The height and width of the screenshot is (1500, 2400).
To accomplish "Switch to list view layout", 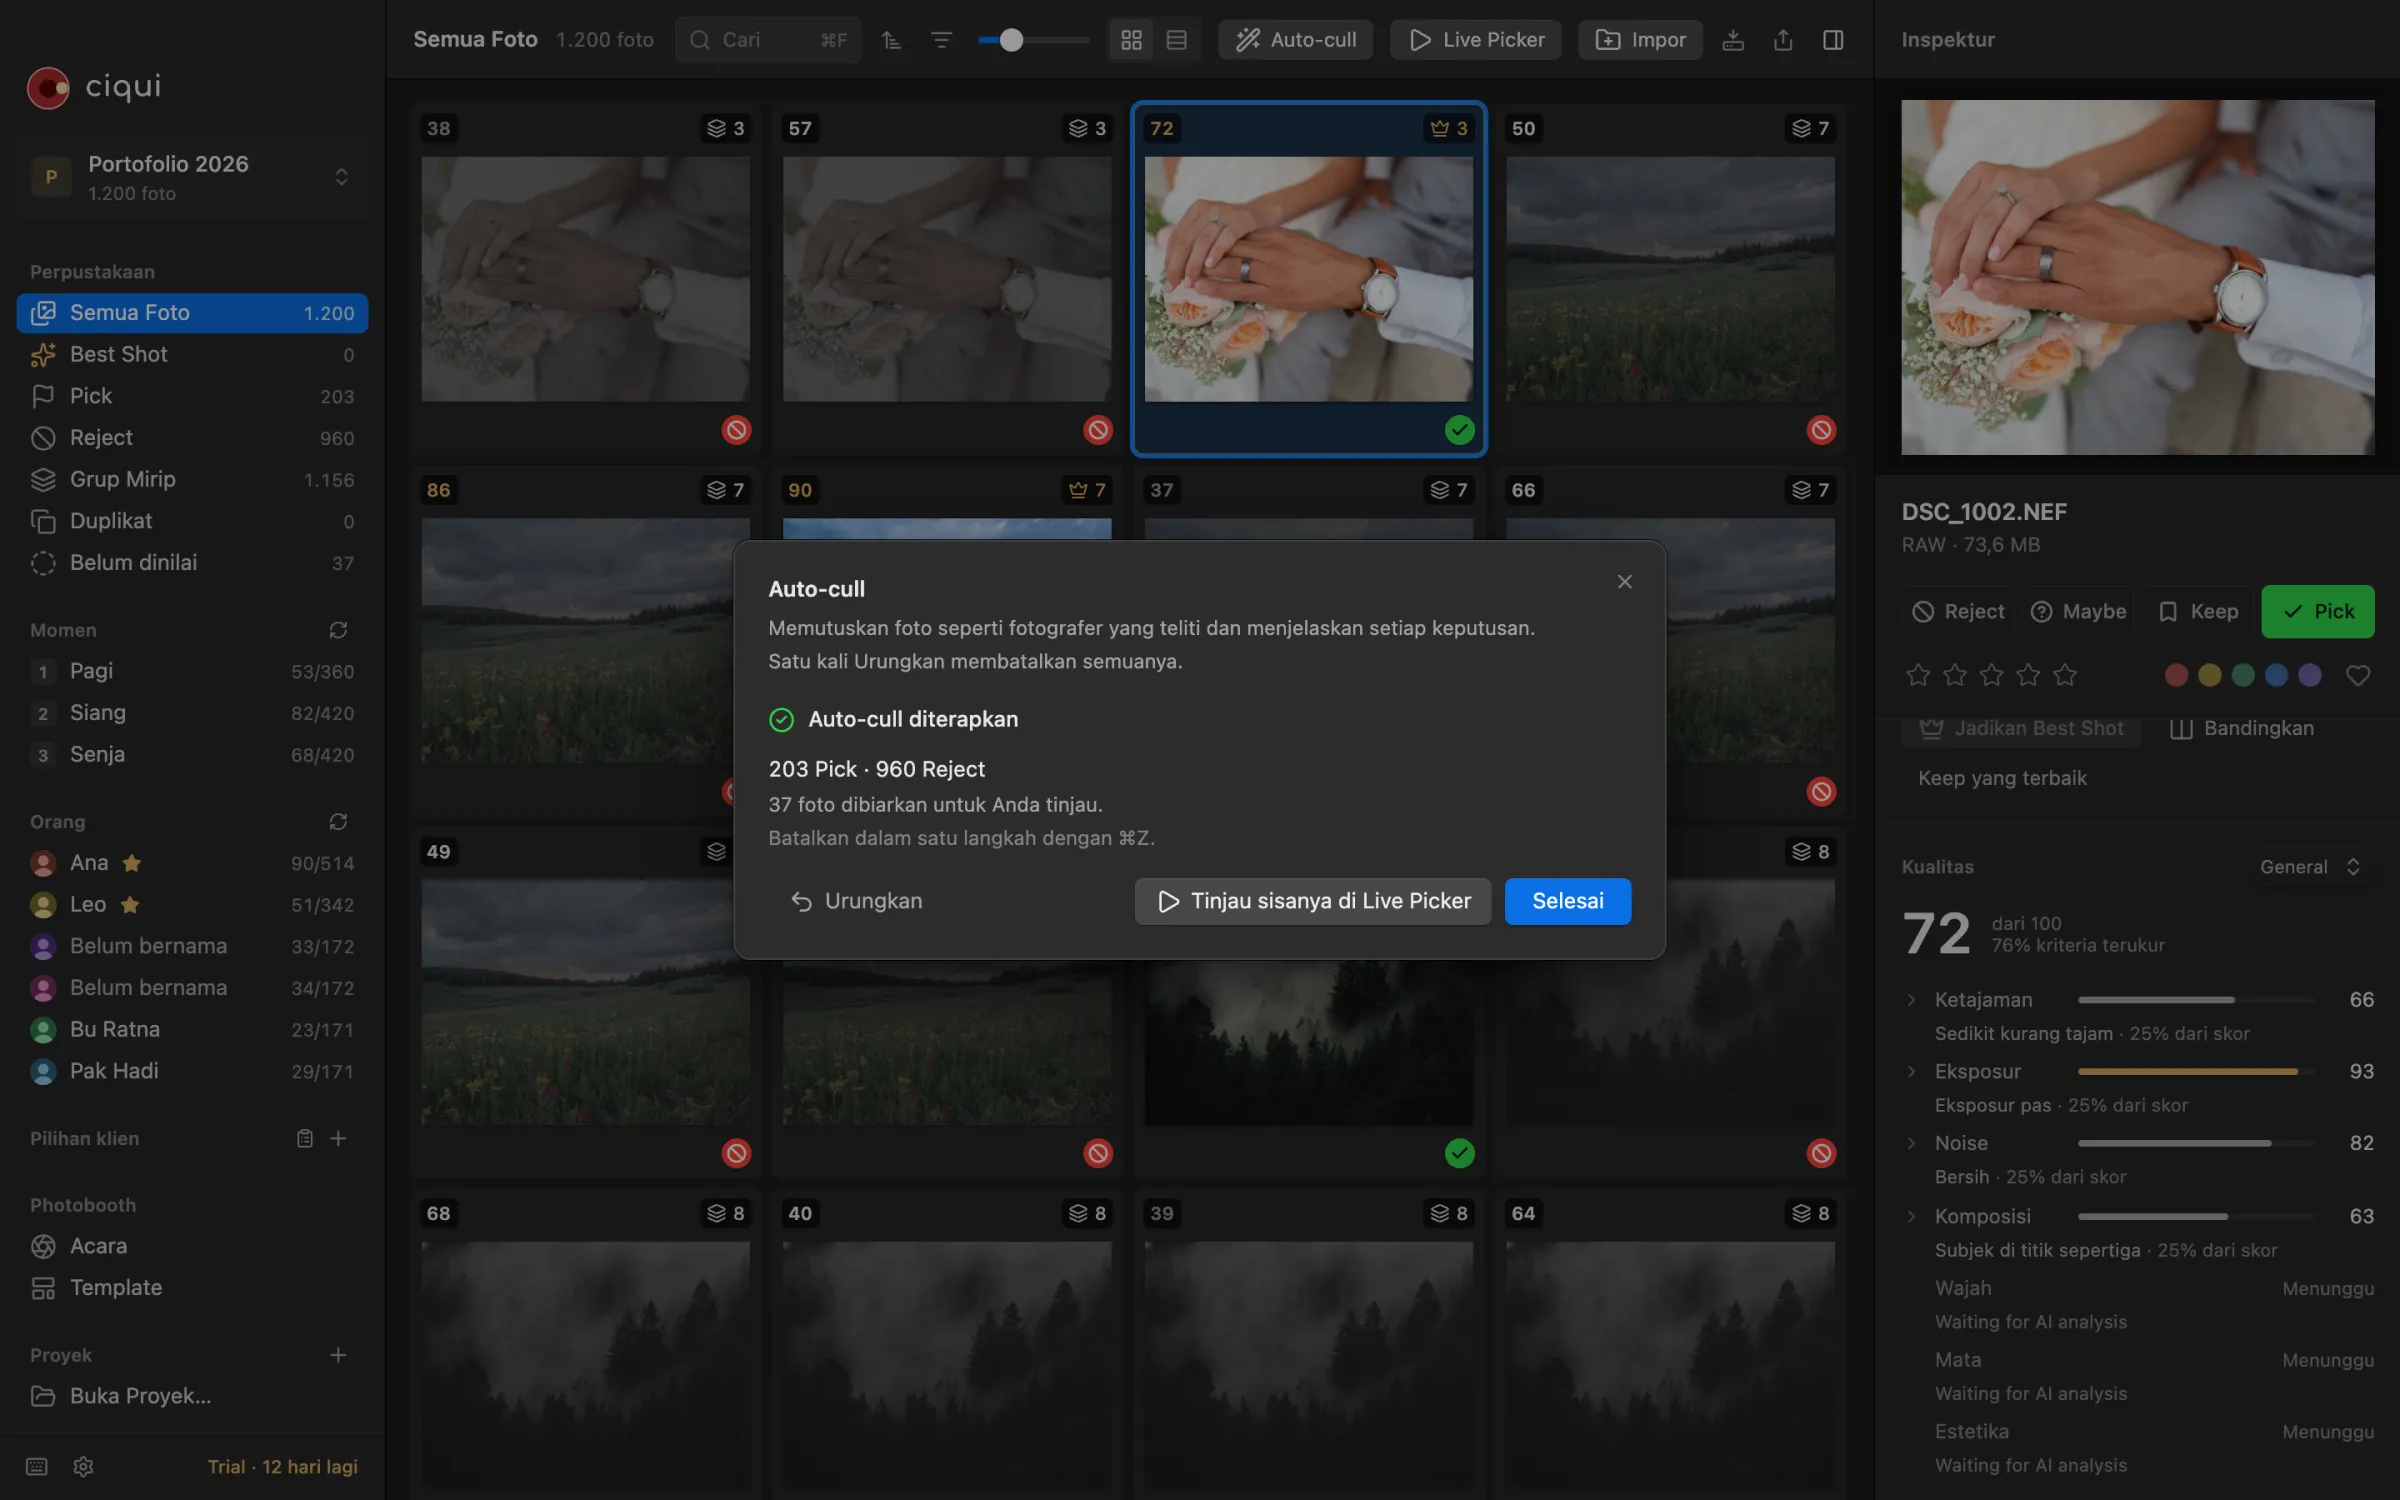I will point(1177,40).
